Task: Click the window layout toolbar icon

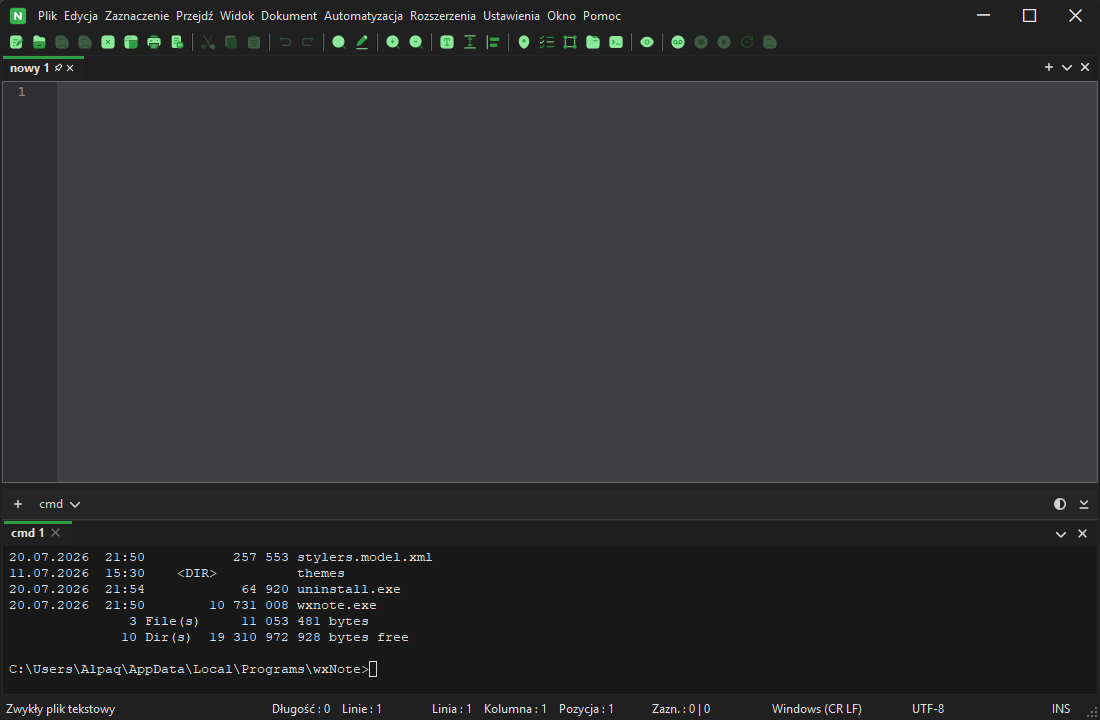Action: click(130, 42)
